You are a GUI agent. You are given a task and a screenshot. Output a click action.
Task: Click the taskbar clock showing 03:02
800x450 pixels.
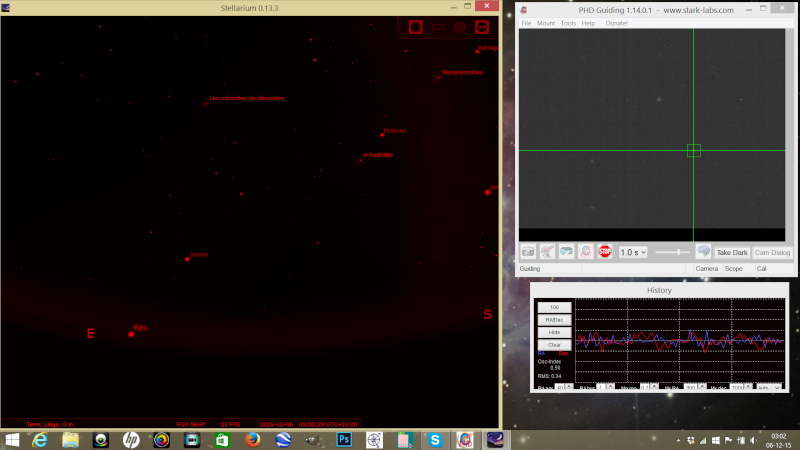[778, 436]
